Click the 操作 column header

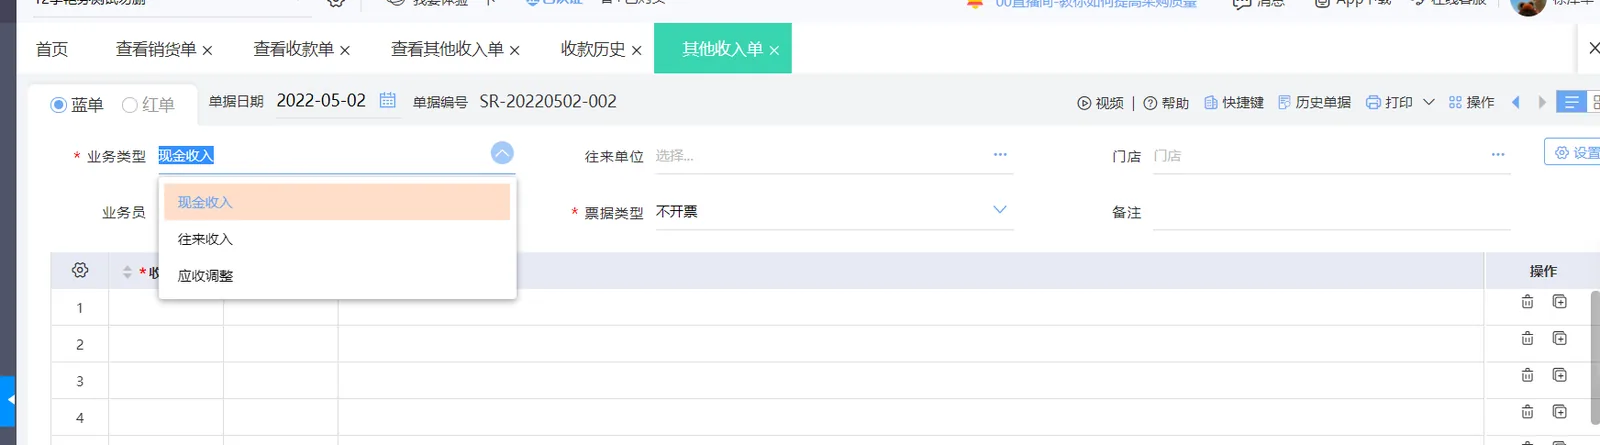pos(1543,271)
